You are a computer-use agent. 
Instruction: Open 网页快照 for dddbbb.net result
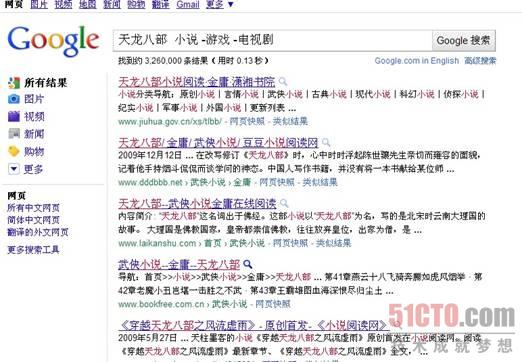(277, 182)
